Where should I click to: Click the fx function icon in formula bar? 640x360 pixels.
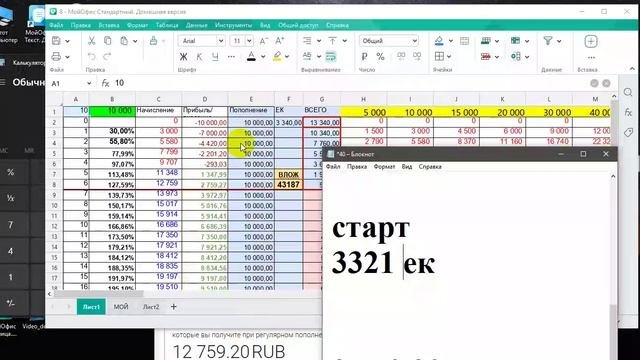pos(105,83)
